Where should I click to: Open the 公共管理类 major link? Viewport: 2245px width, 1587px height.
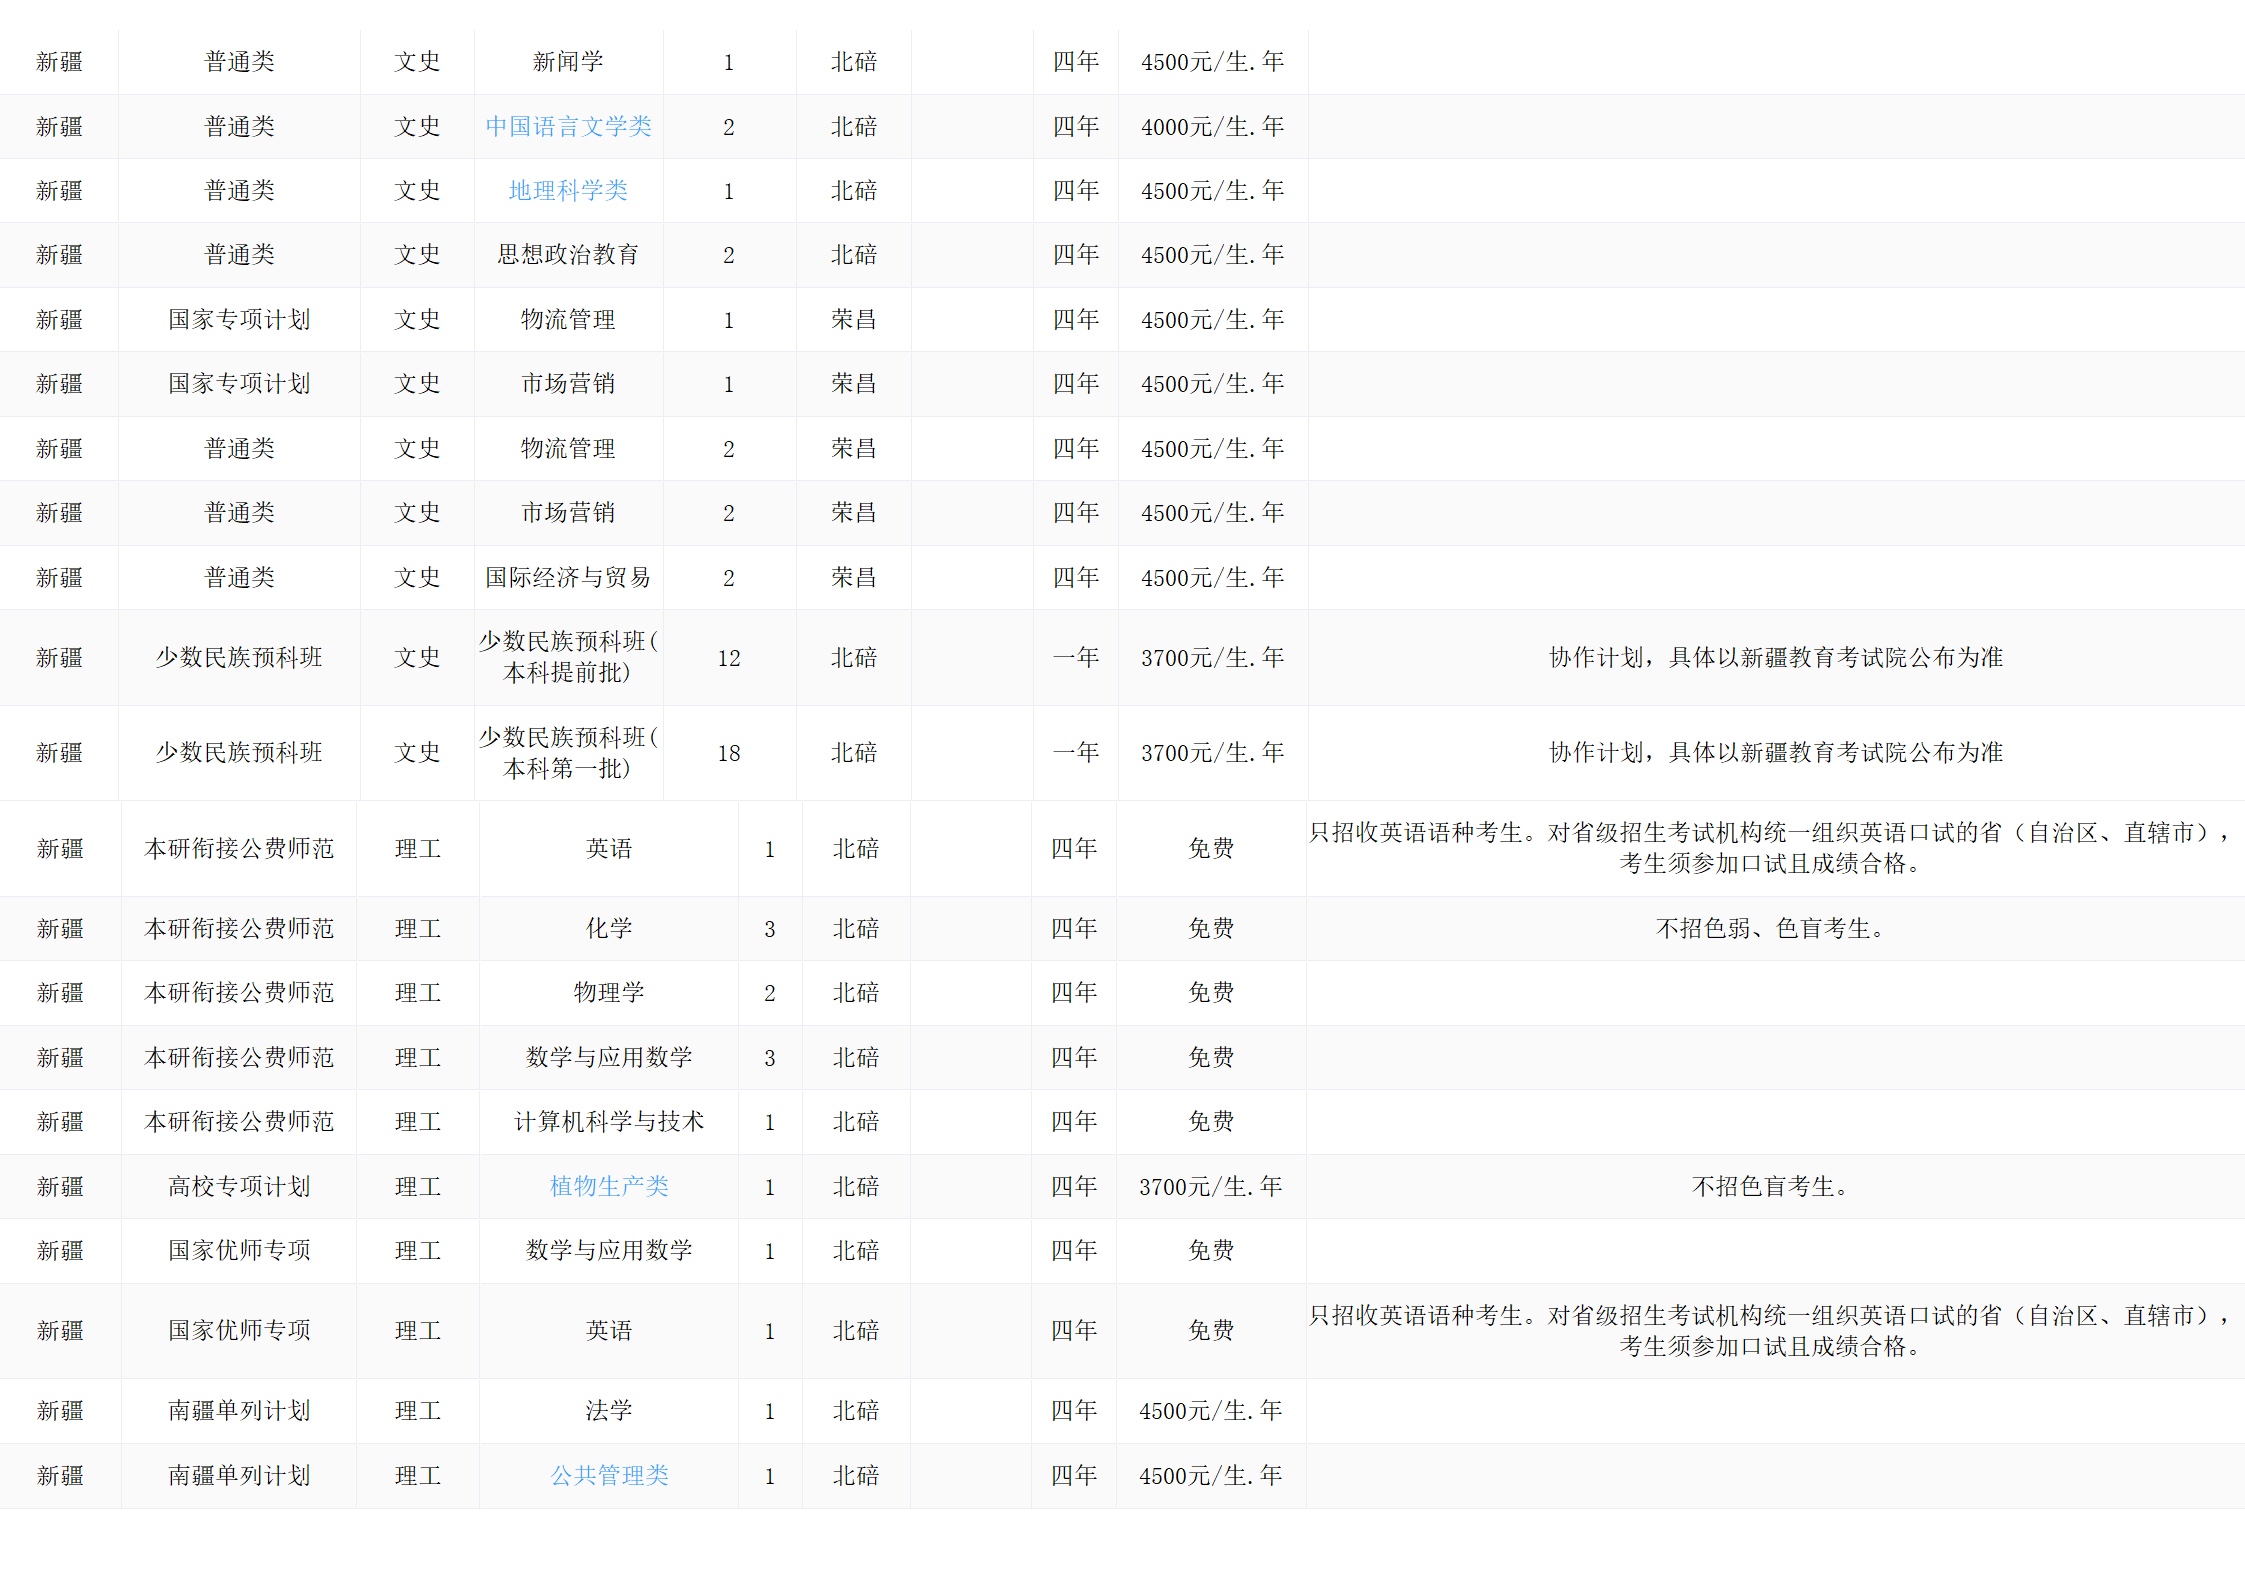pyautogui.click(x=608, y=1476)
